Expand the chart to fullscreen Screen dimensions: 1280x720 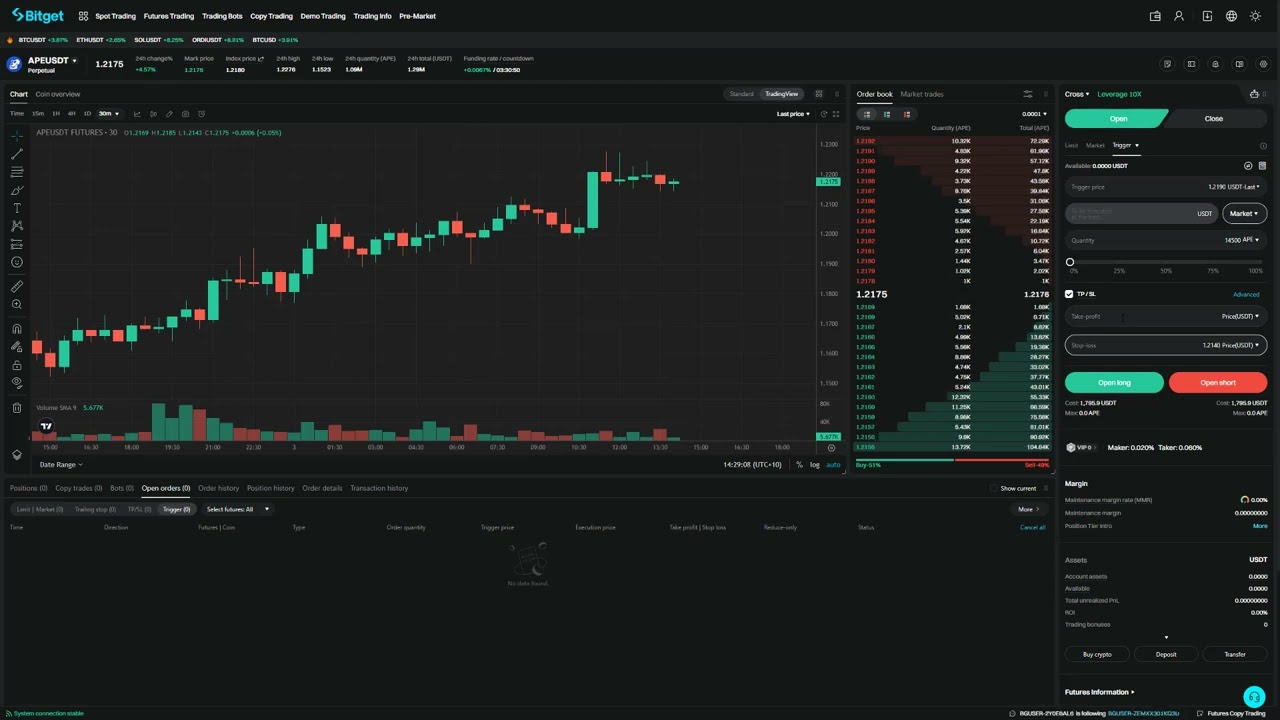[x=836, y=114]
